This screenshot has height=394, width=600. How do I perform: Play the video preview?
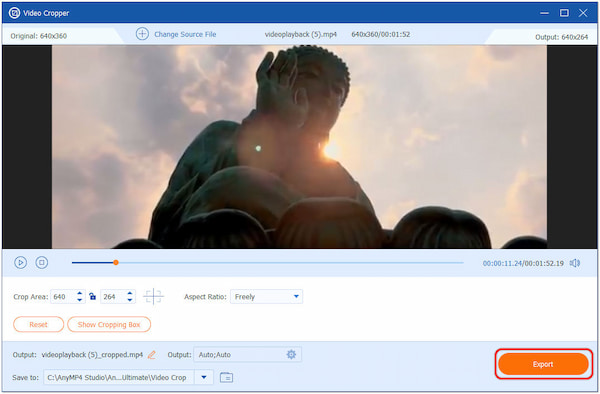(20, 262)
